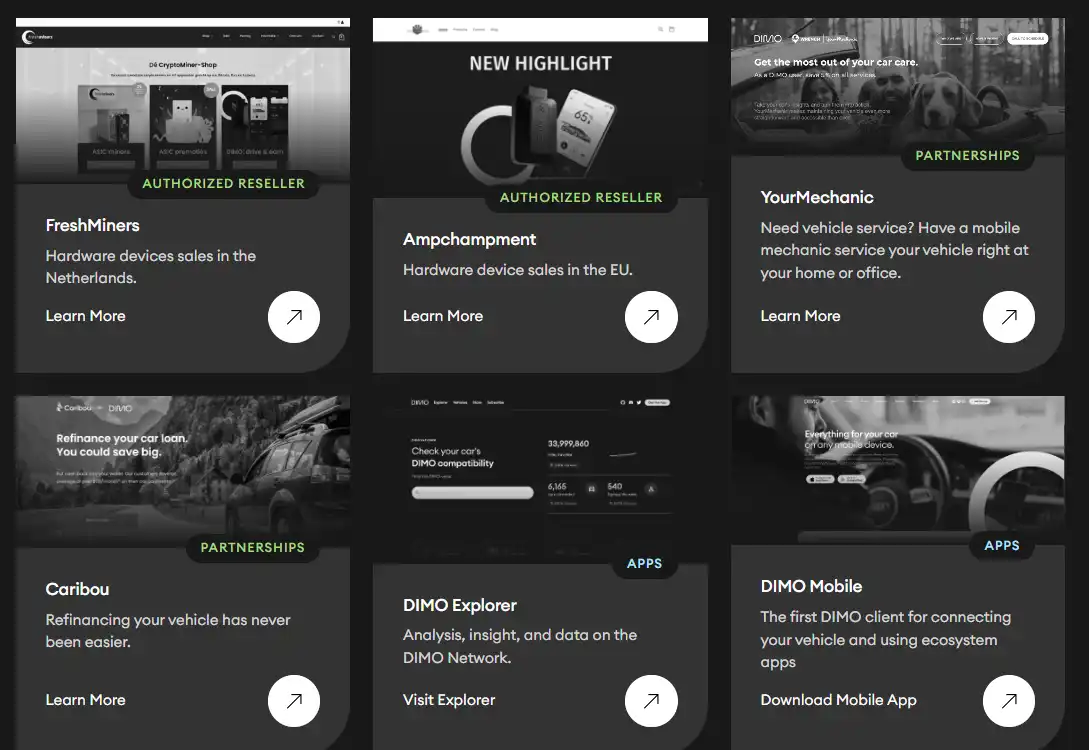Open the YourMechanic car care preview image
1089x750 pixels.
point(897,87)
